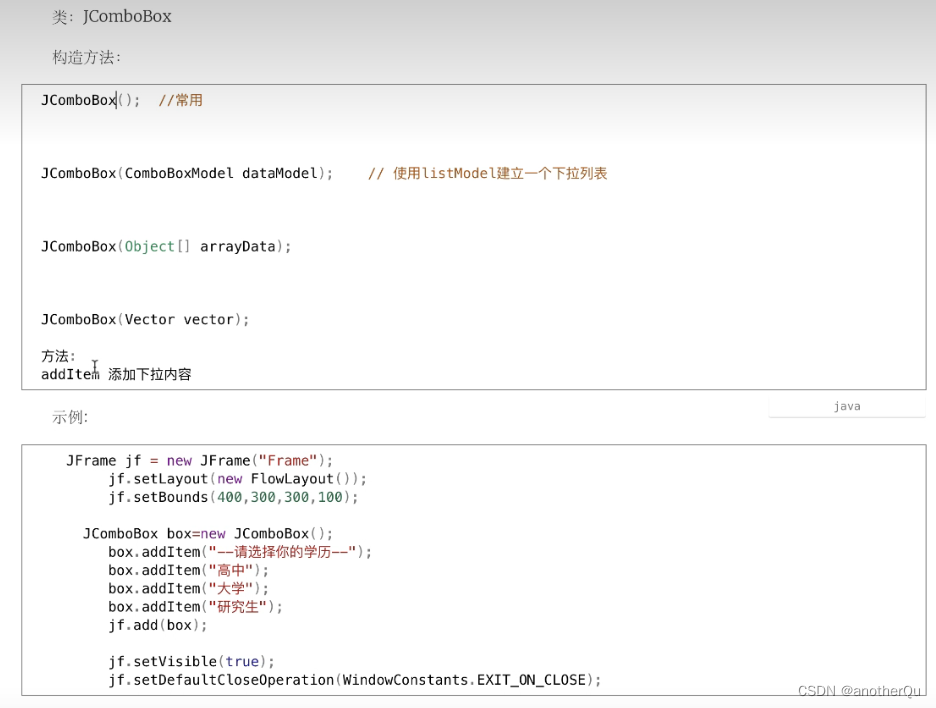936x708 pixels.
Task: Click 'box.addItem("大学");' line
Action: click(x=189, y=589)
